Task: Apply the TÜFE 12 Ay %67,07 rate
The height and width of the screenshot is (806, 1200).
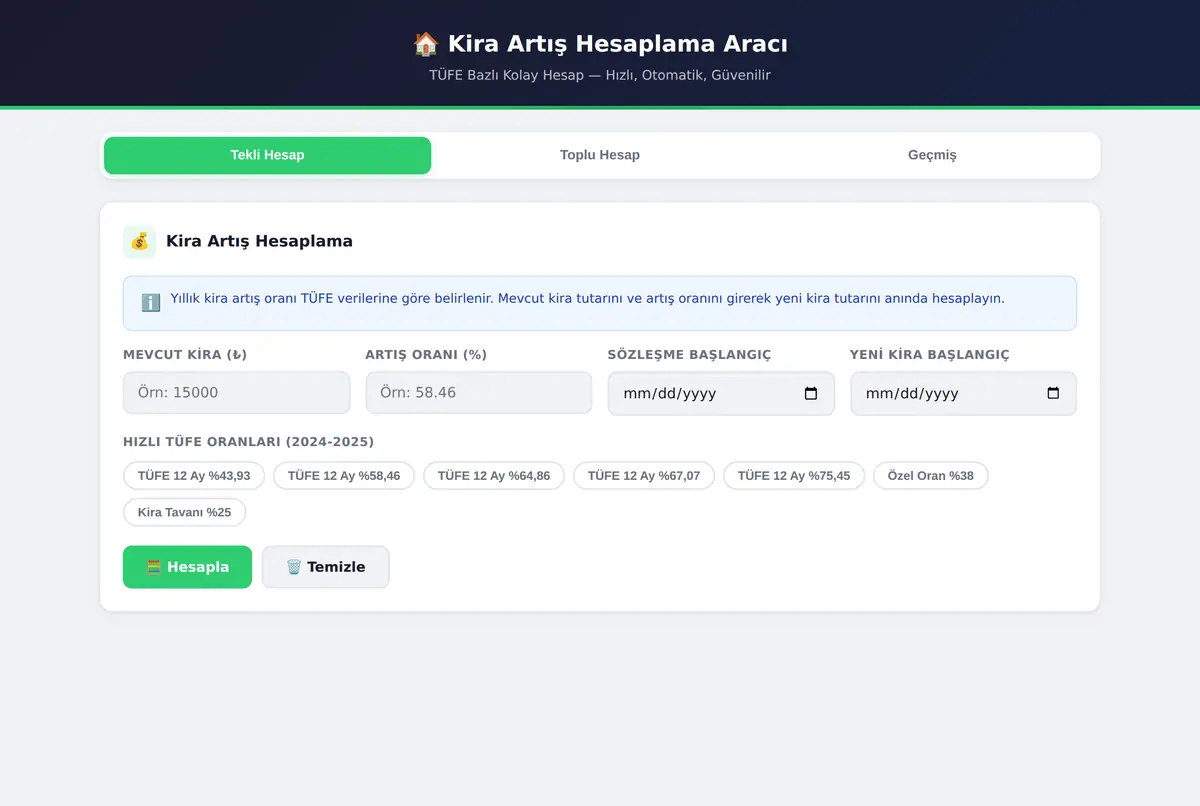Action: [x=644, y=476]
